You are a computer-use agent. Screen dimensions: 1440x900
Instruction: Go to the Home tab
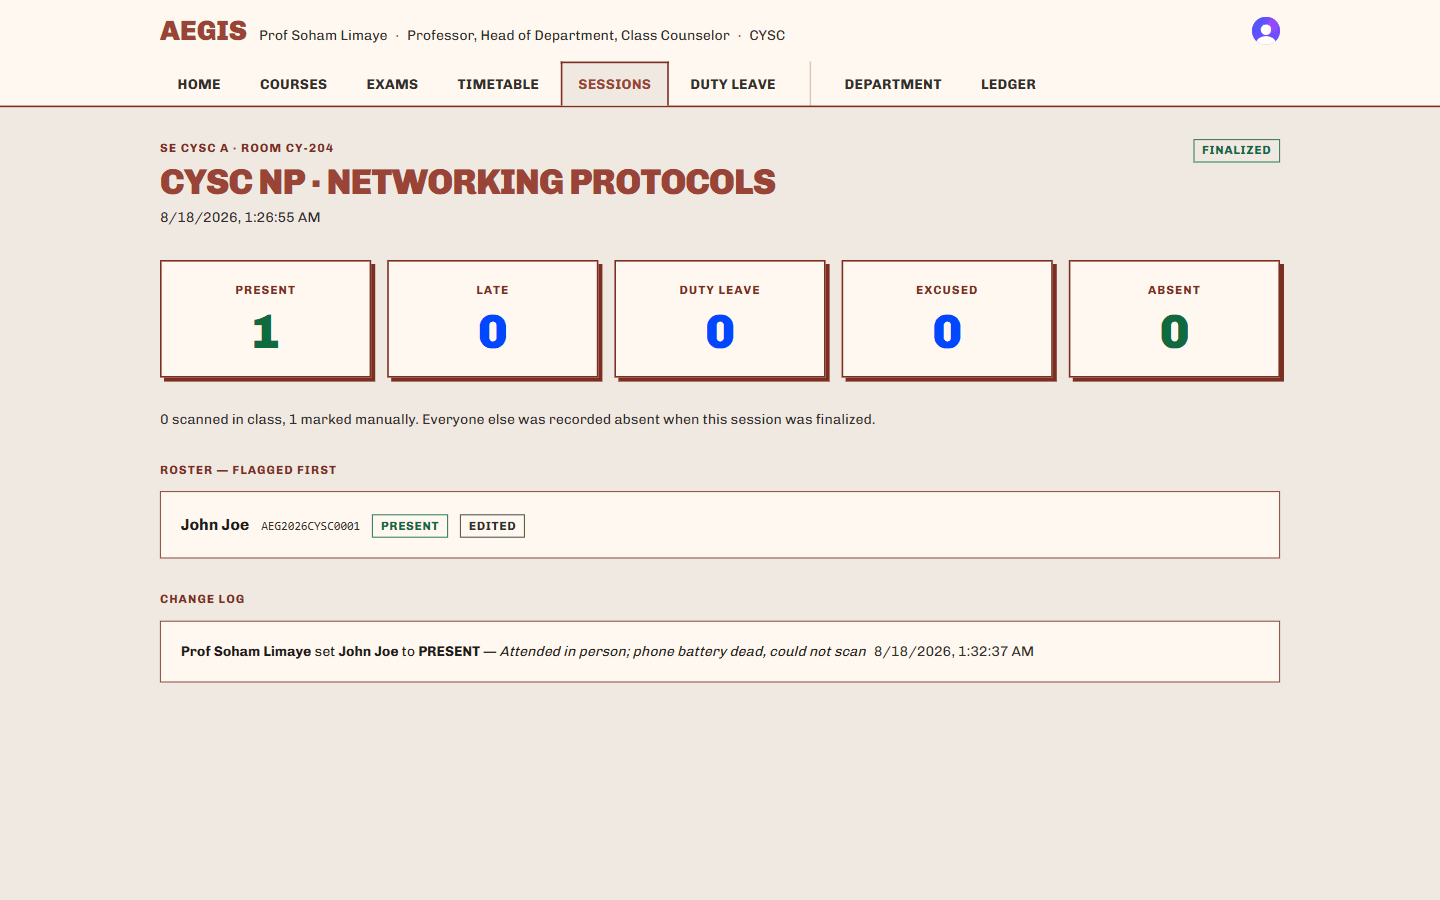pyautogui.click(x=199, y=84)
